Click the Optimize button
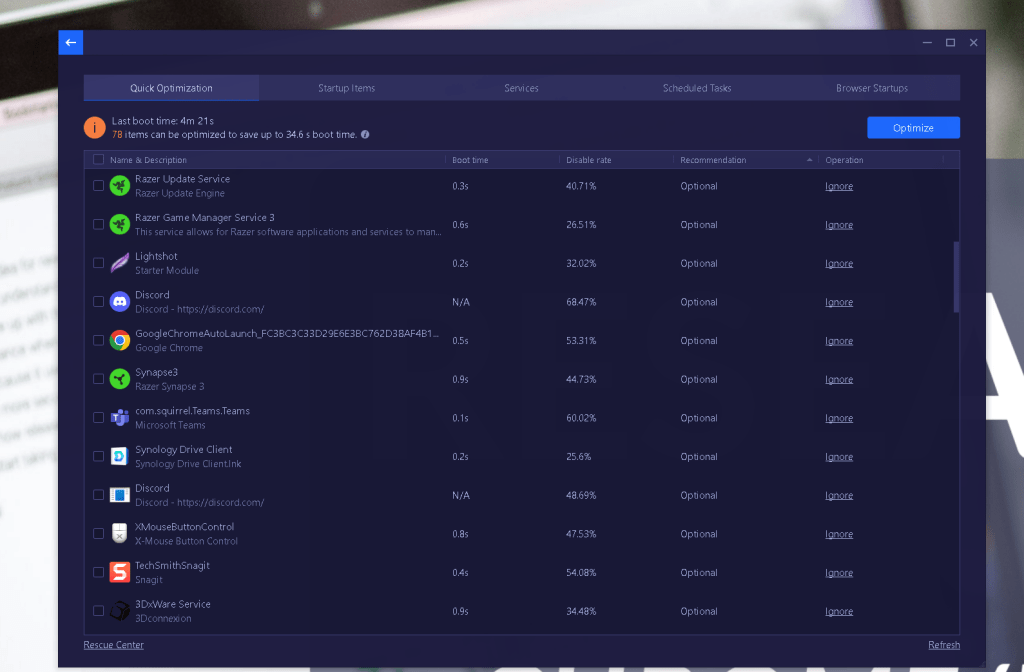The height and width of the screenshot is (672, 1024). tap(913, 128)
